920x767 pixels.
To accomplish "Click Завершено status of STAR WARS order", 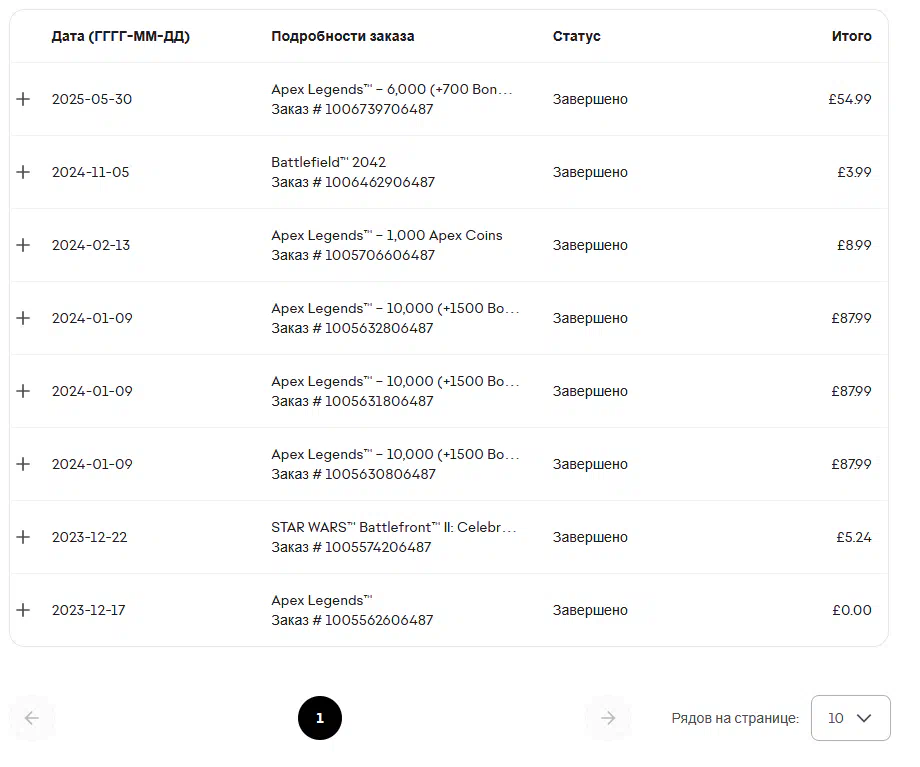I will (590, 537).
